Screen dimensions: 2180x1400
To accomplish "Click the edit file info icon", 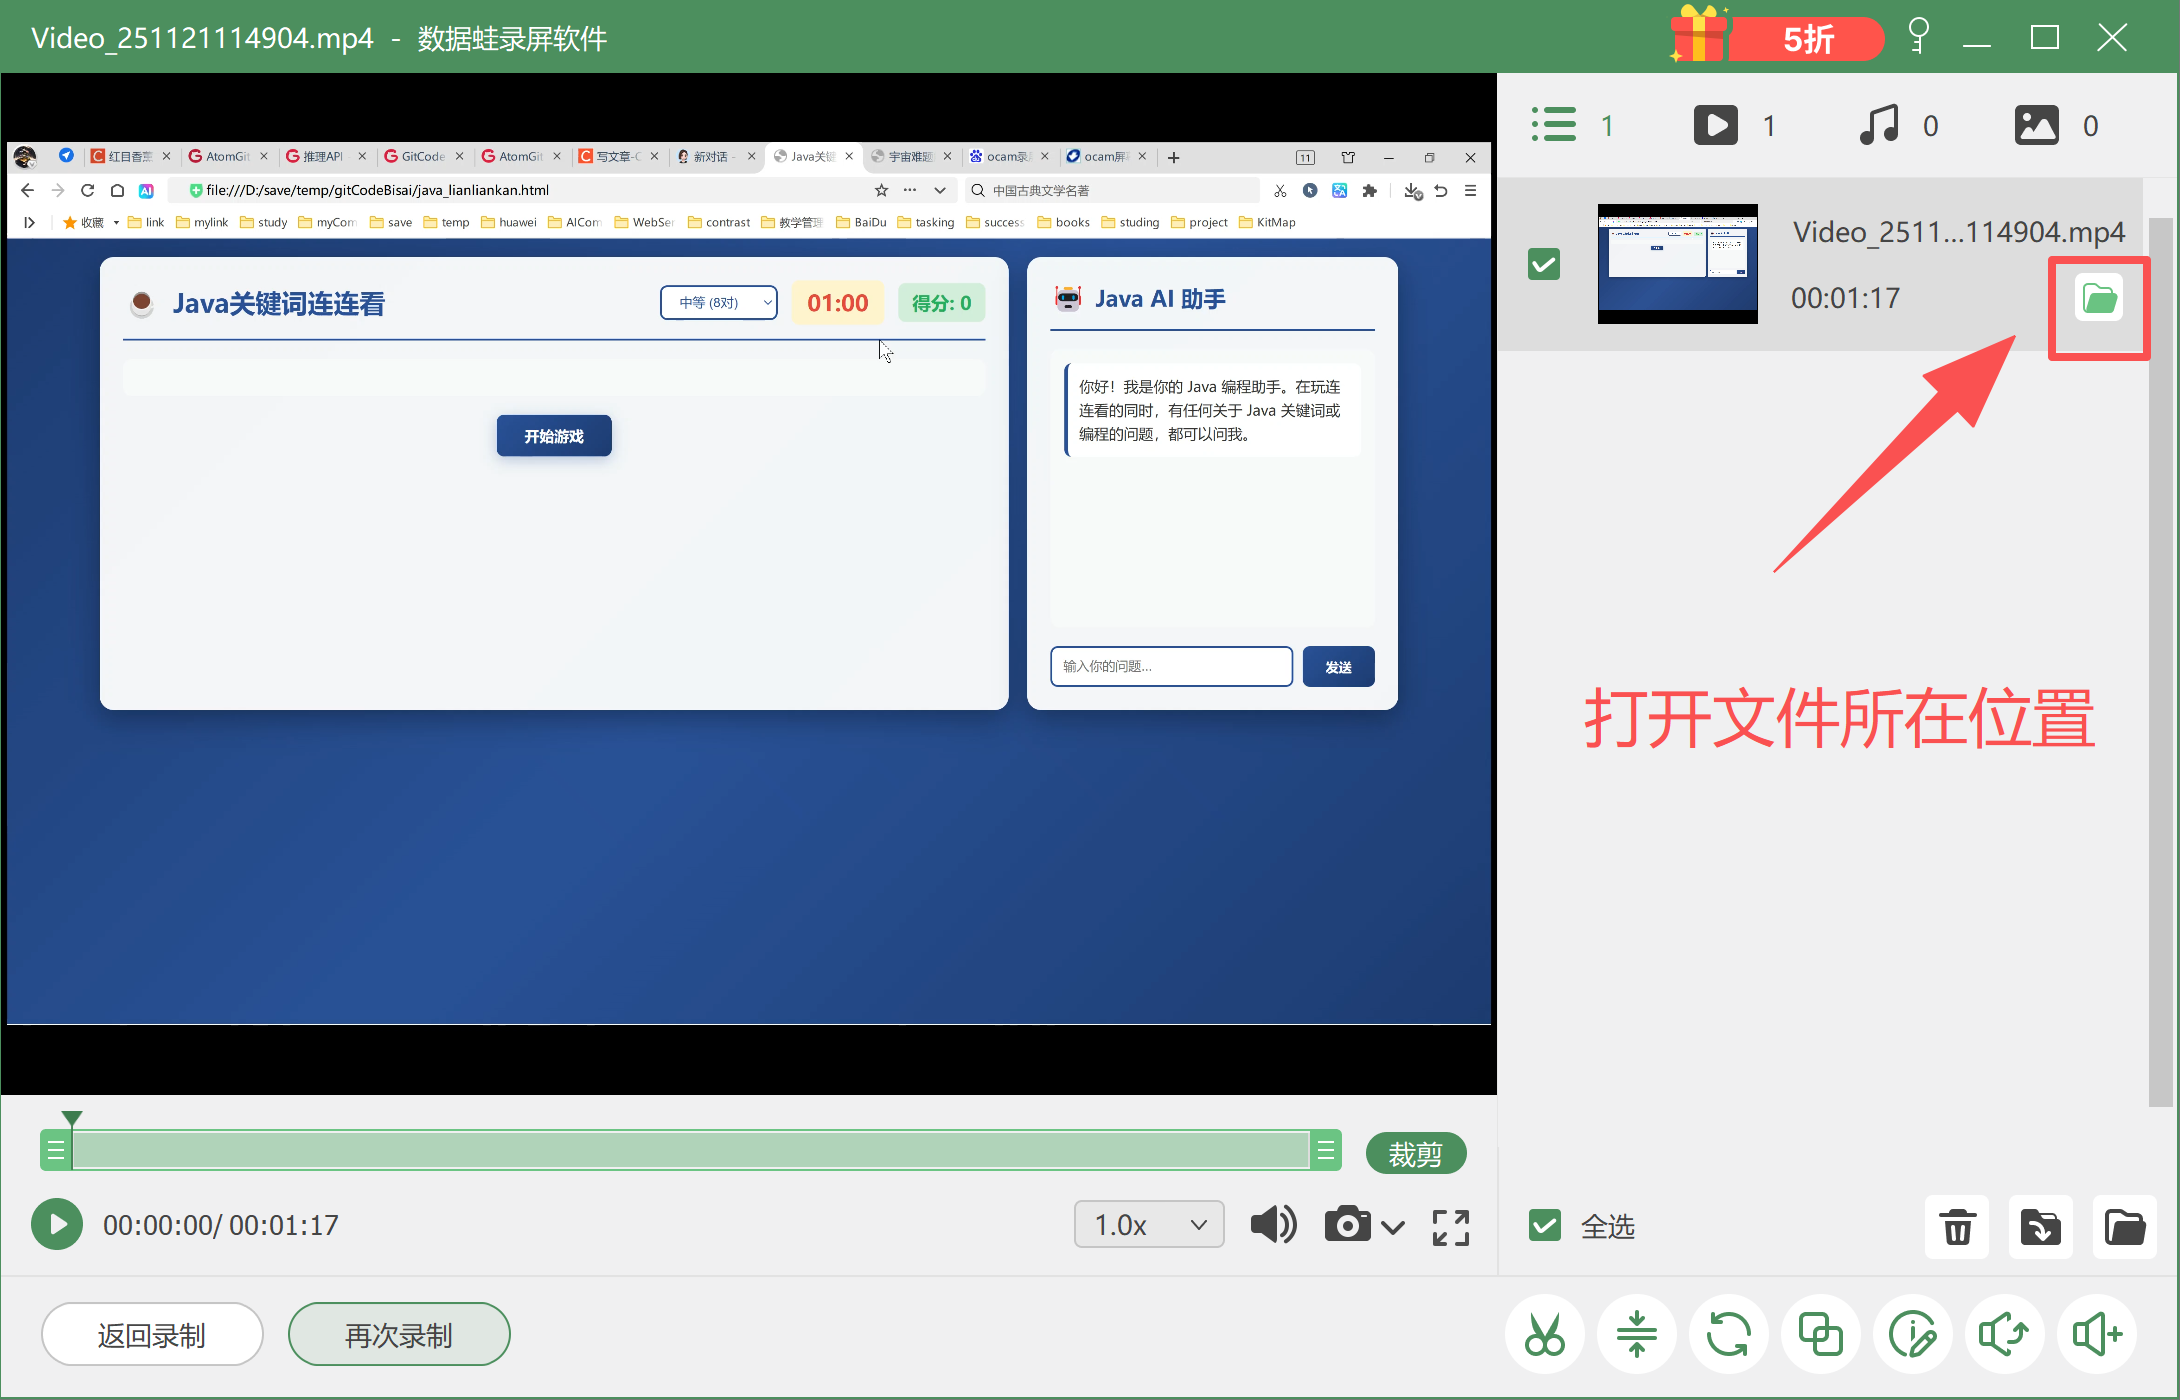I will [x=1912, y=1334].
